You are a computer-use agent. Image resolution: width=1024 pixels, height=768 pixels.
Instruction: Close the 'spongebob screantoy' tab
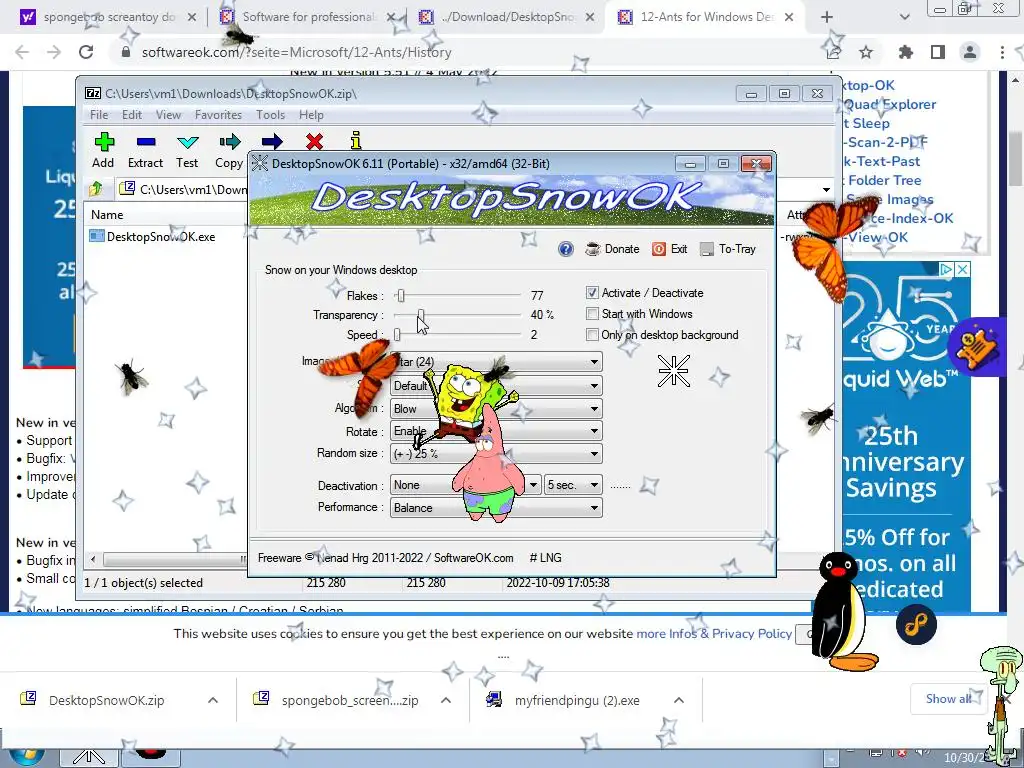pyautogui.click(x=192, y=18)
